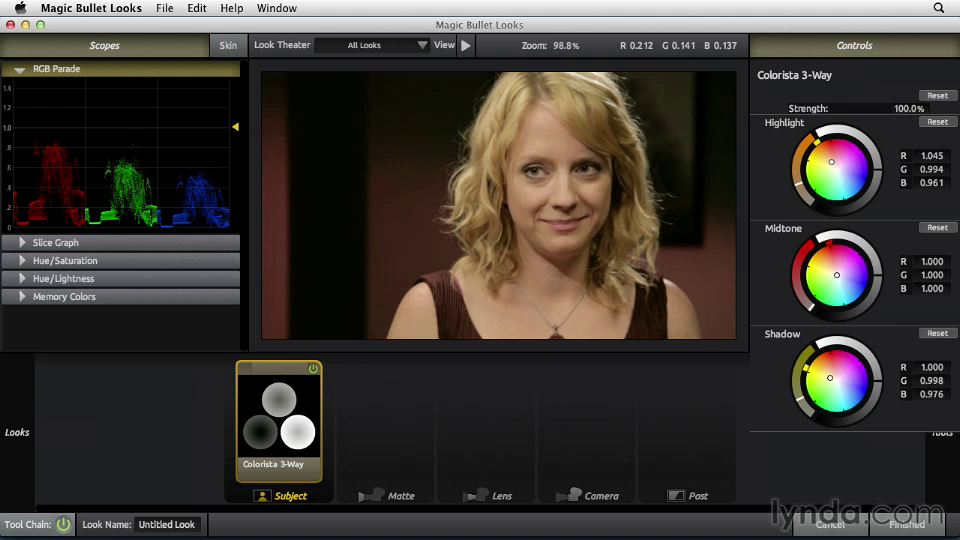Click the Look Theater label
Screen dimensions: 960x540
click(282, 45)
